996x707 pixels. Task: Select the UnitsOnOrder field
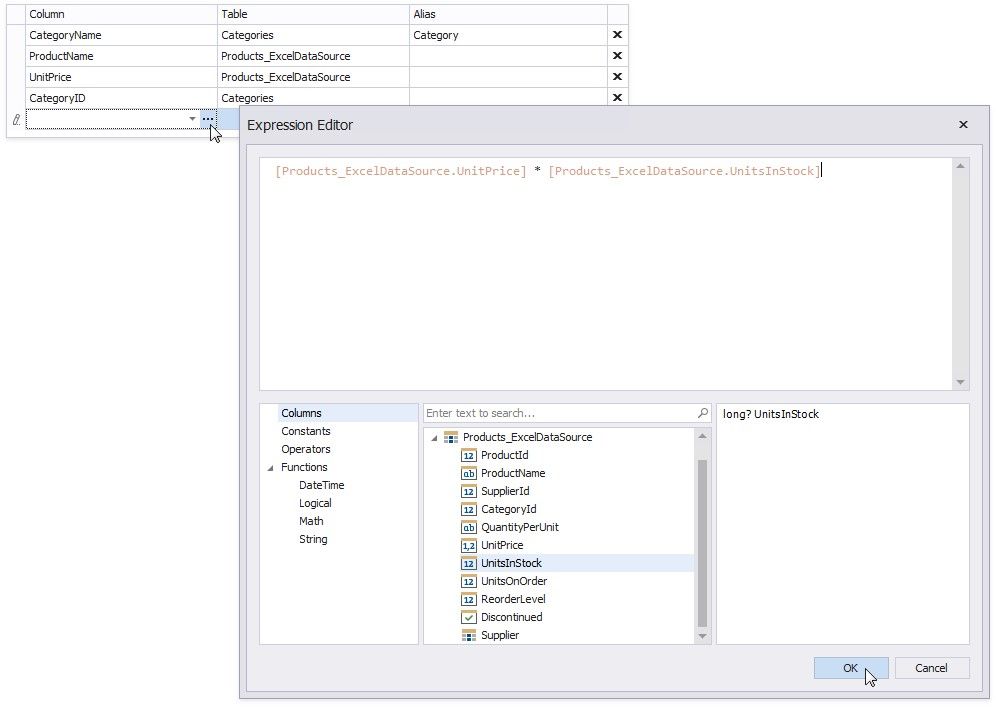click(x=513, y=581)
